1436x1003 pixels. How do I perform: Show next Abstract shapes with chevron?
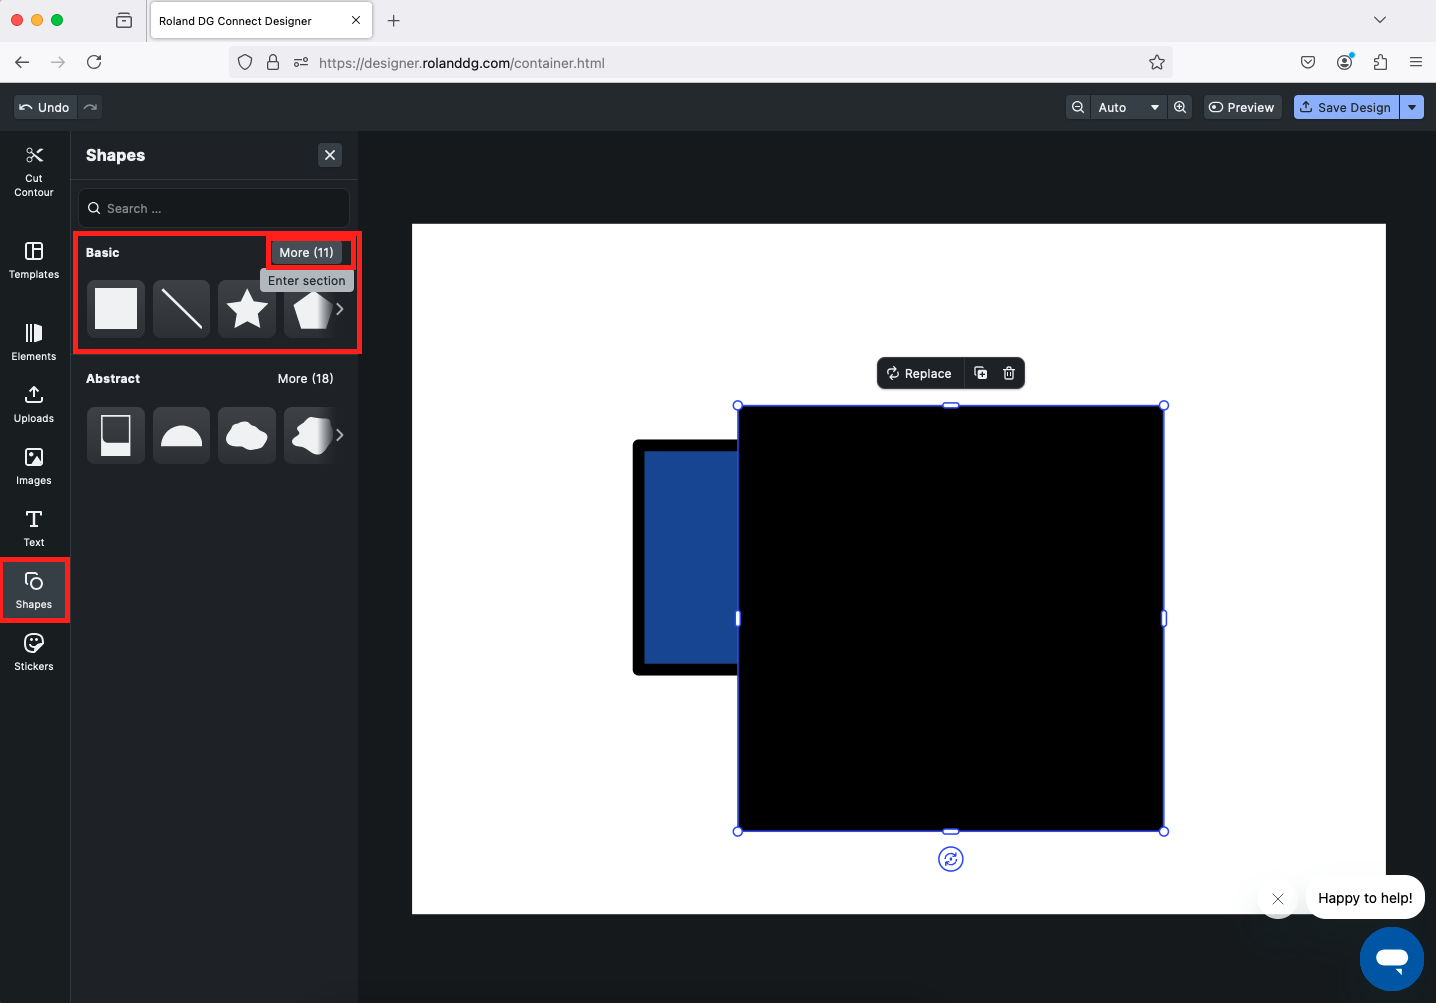340,435
